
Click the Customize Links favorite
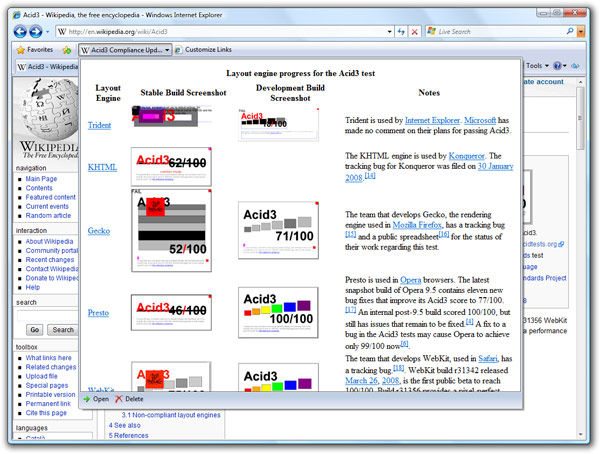tap(203, 50)
